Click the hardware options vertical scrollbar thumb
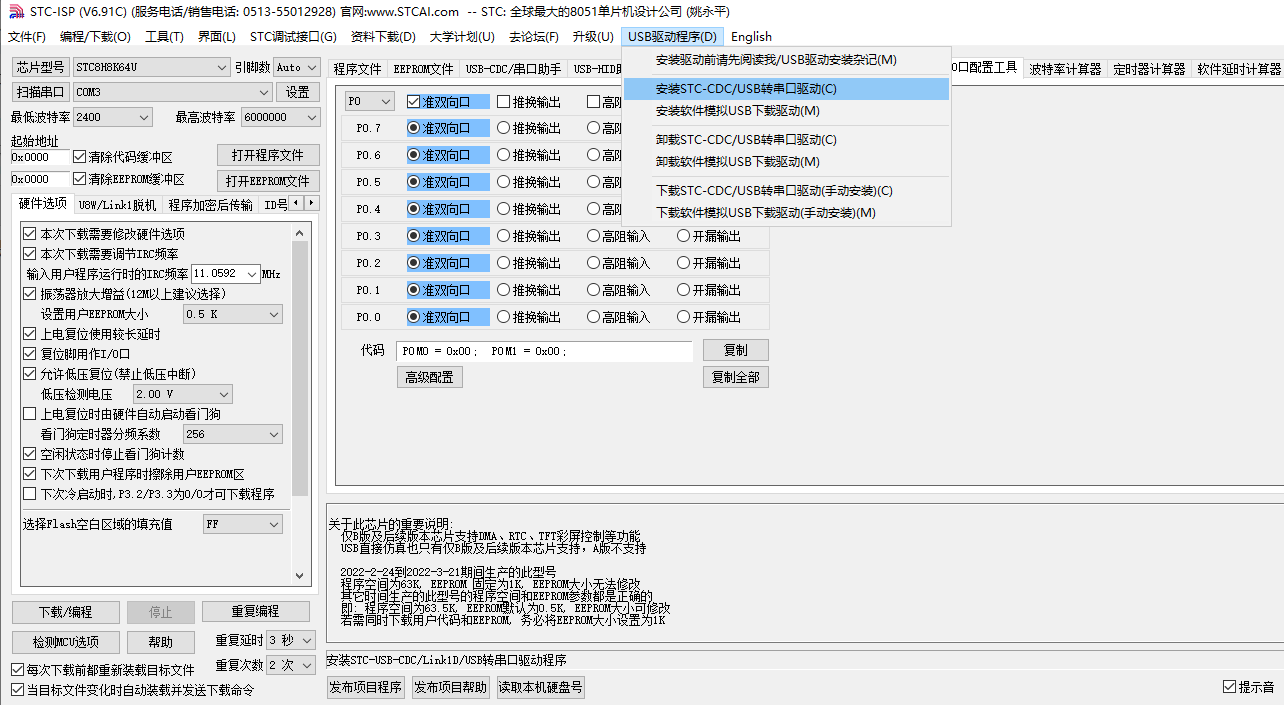The height and width of the screenshot is (705, 1284). click(x=300, y=370)
